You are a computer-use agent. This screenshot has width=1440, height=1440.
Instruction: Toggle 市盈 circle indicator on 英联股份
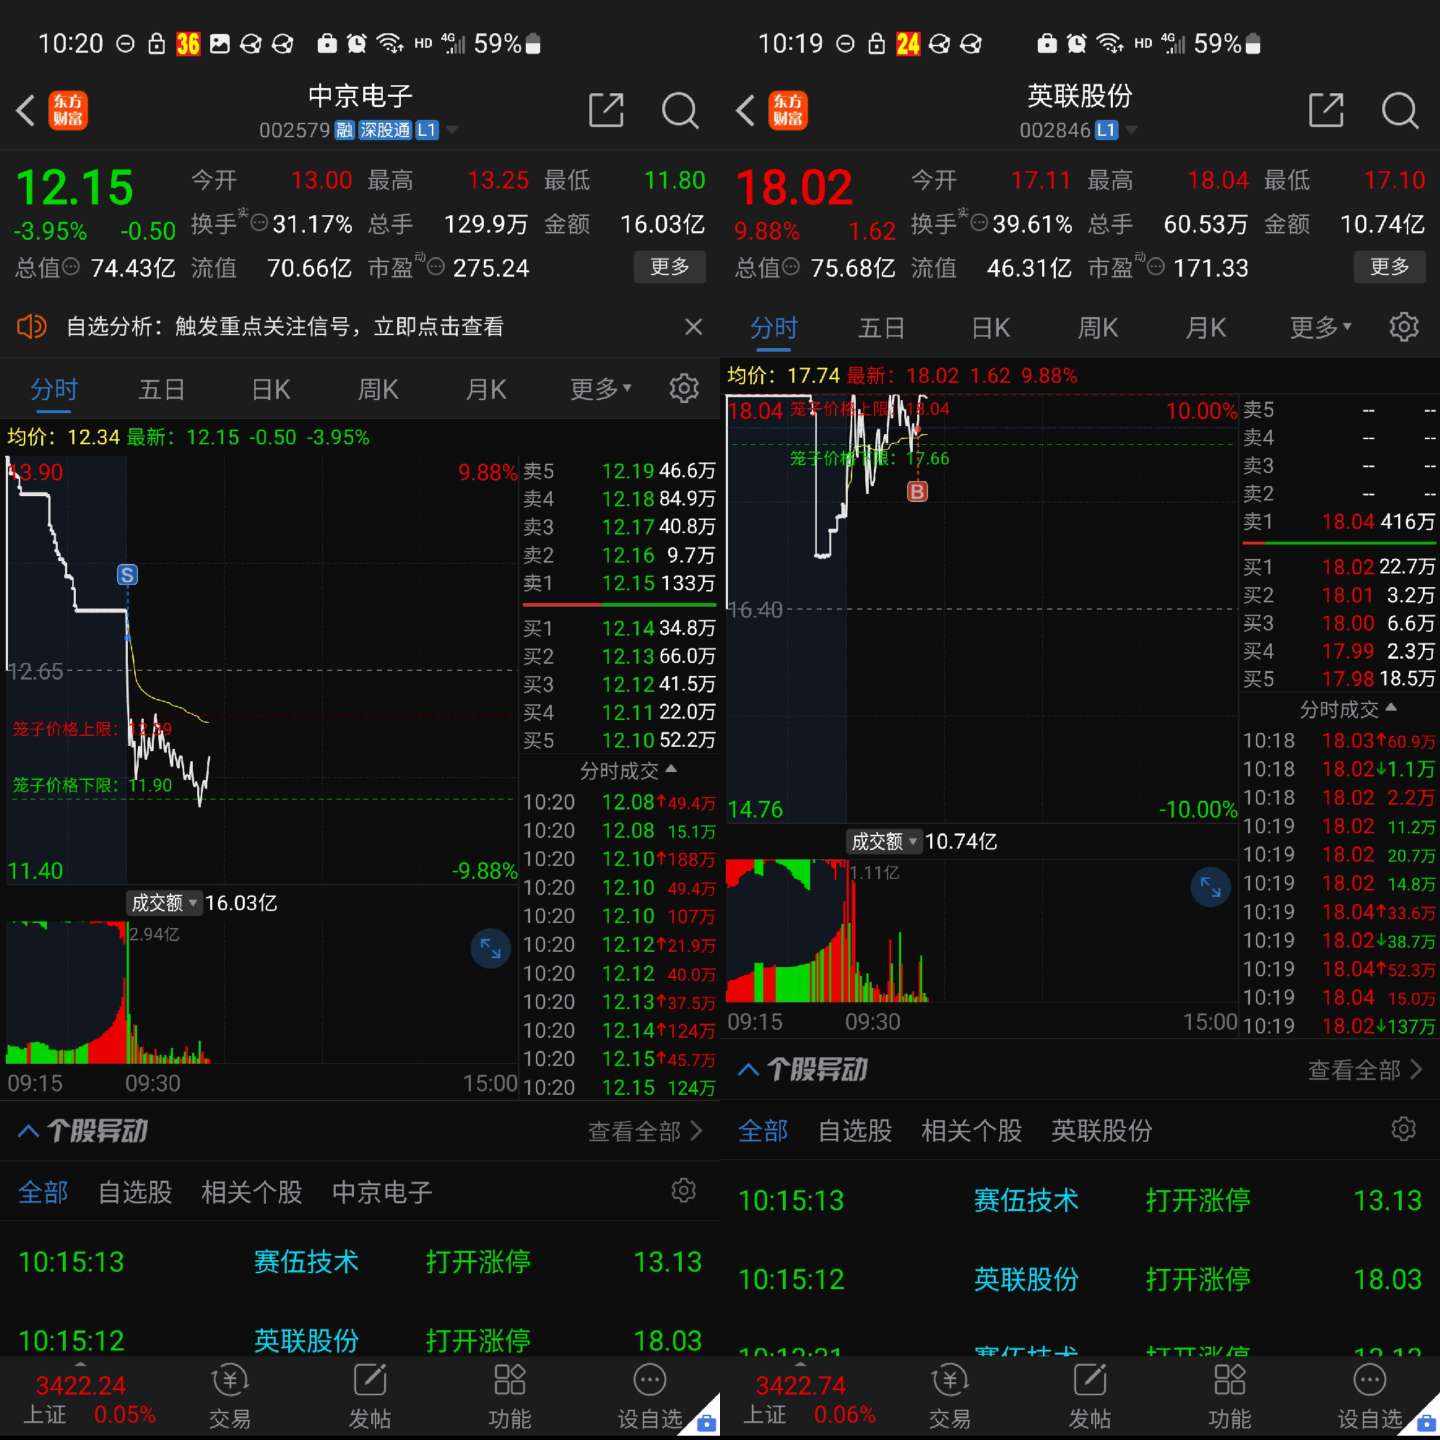click(x=1156, y=267)
